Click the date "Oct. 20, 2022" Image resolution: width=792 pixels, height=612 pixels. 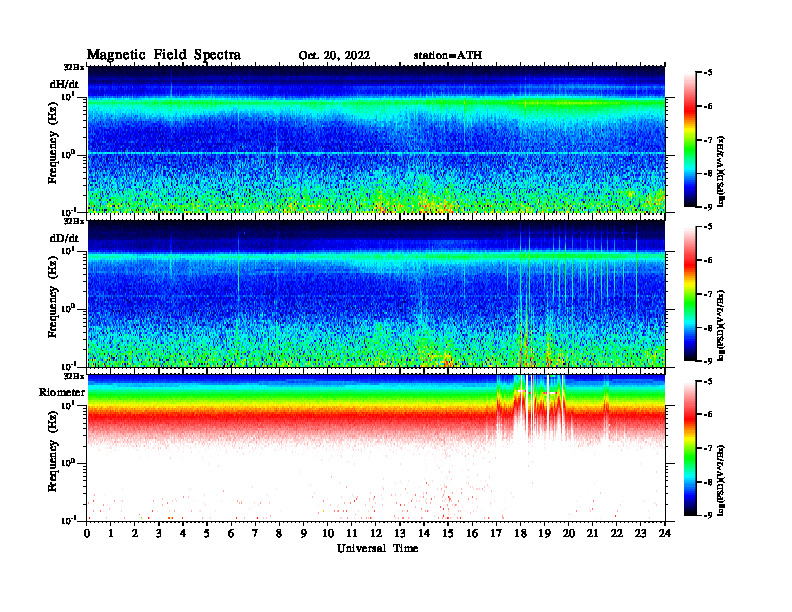point(334,56)
